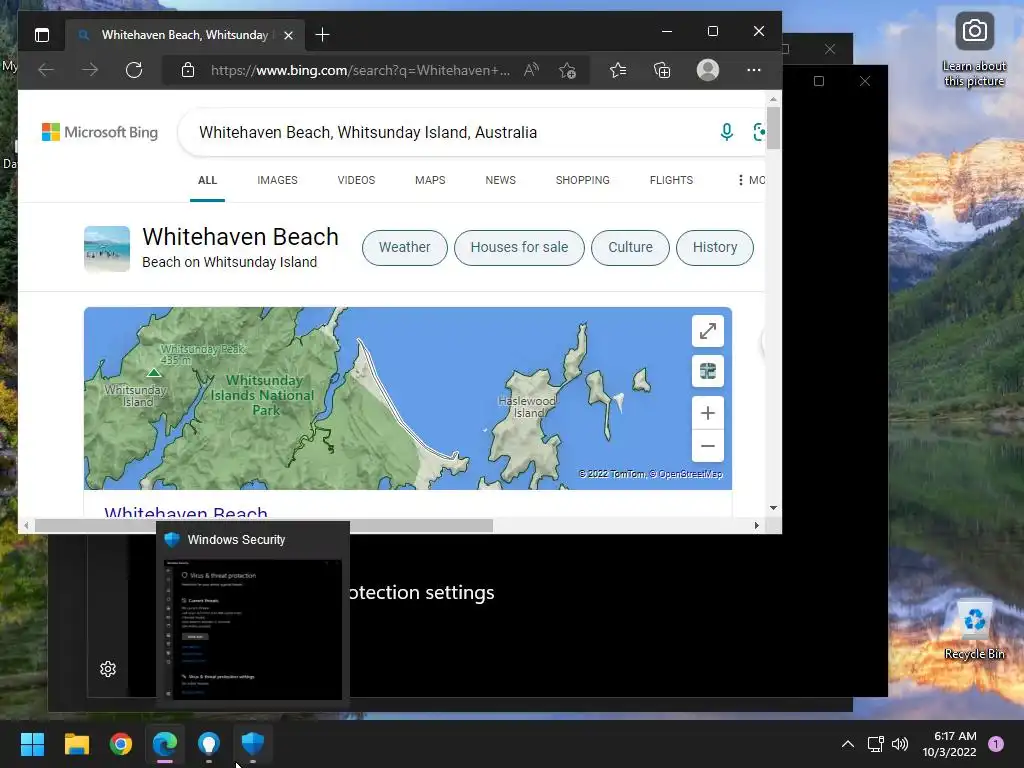
Task: Open the Favorites list
Action: (x=618, y=70)
